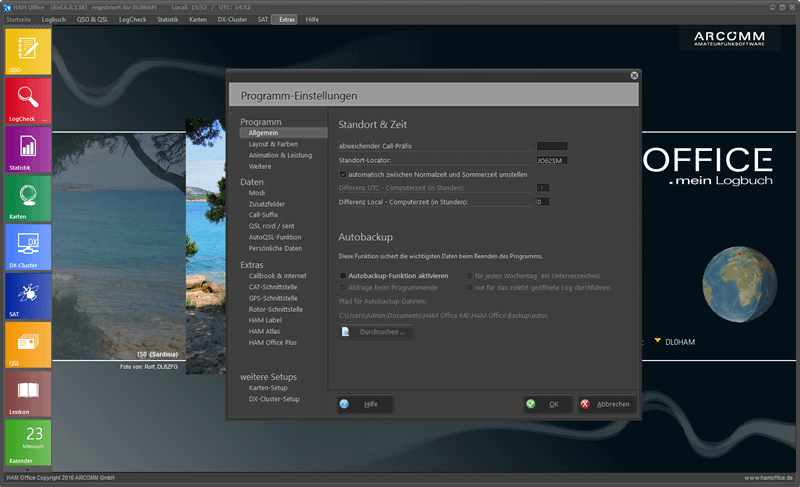Select Callbook & Internet entry
This screenshot has width=800, height=487.
point(278,276)
